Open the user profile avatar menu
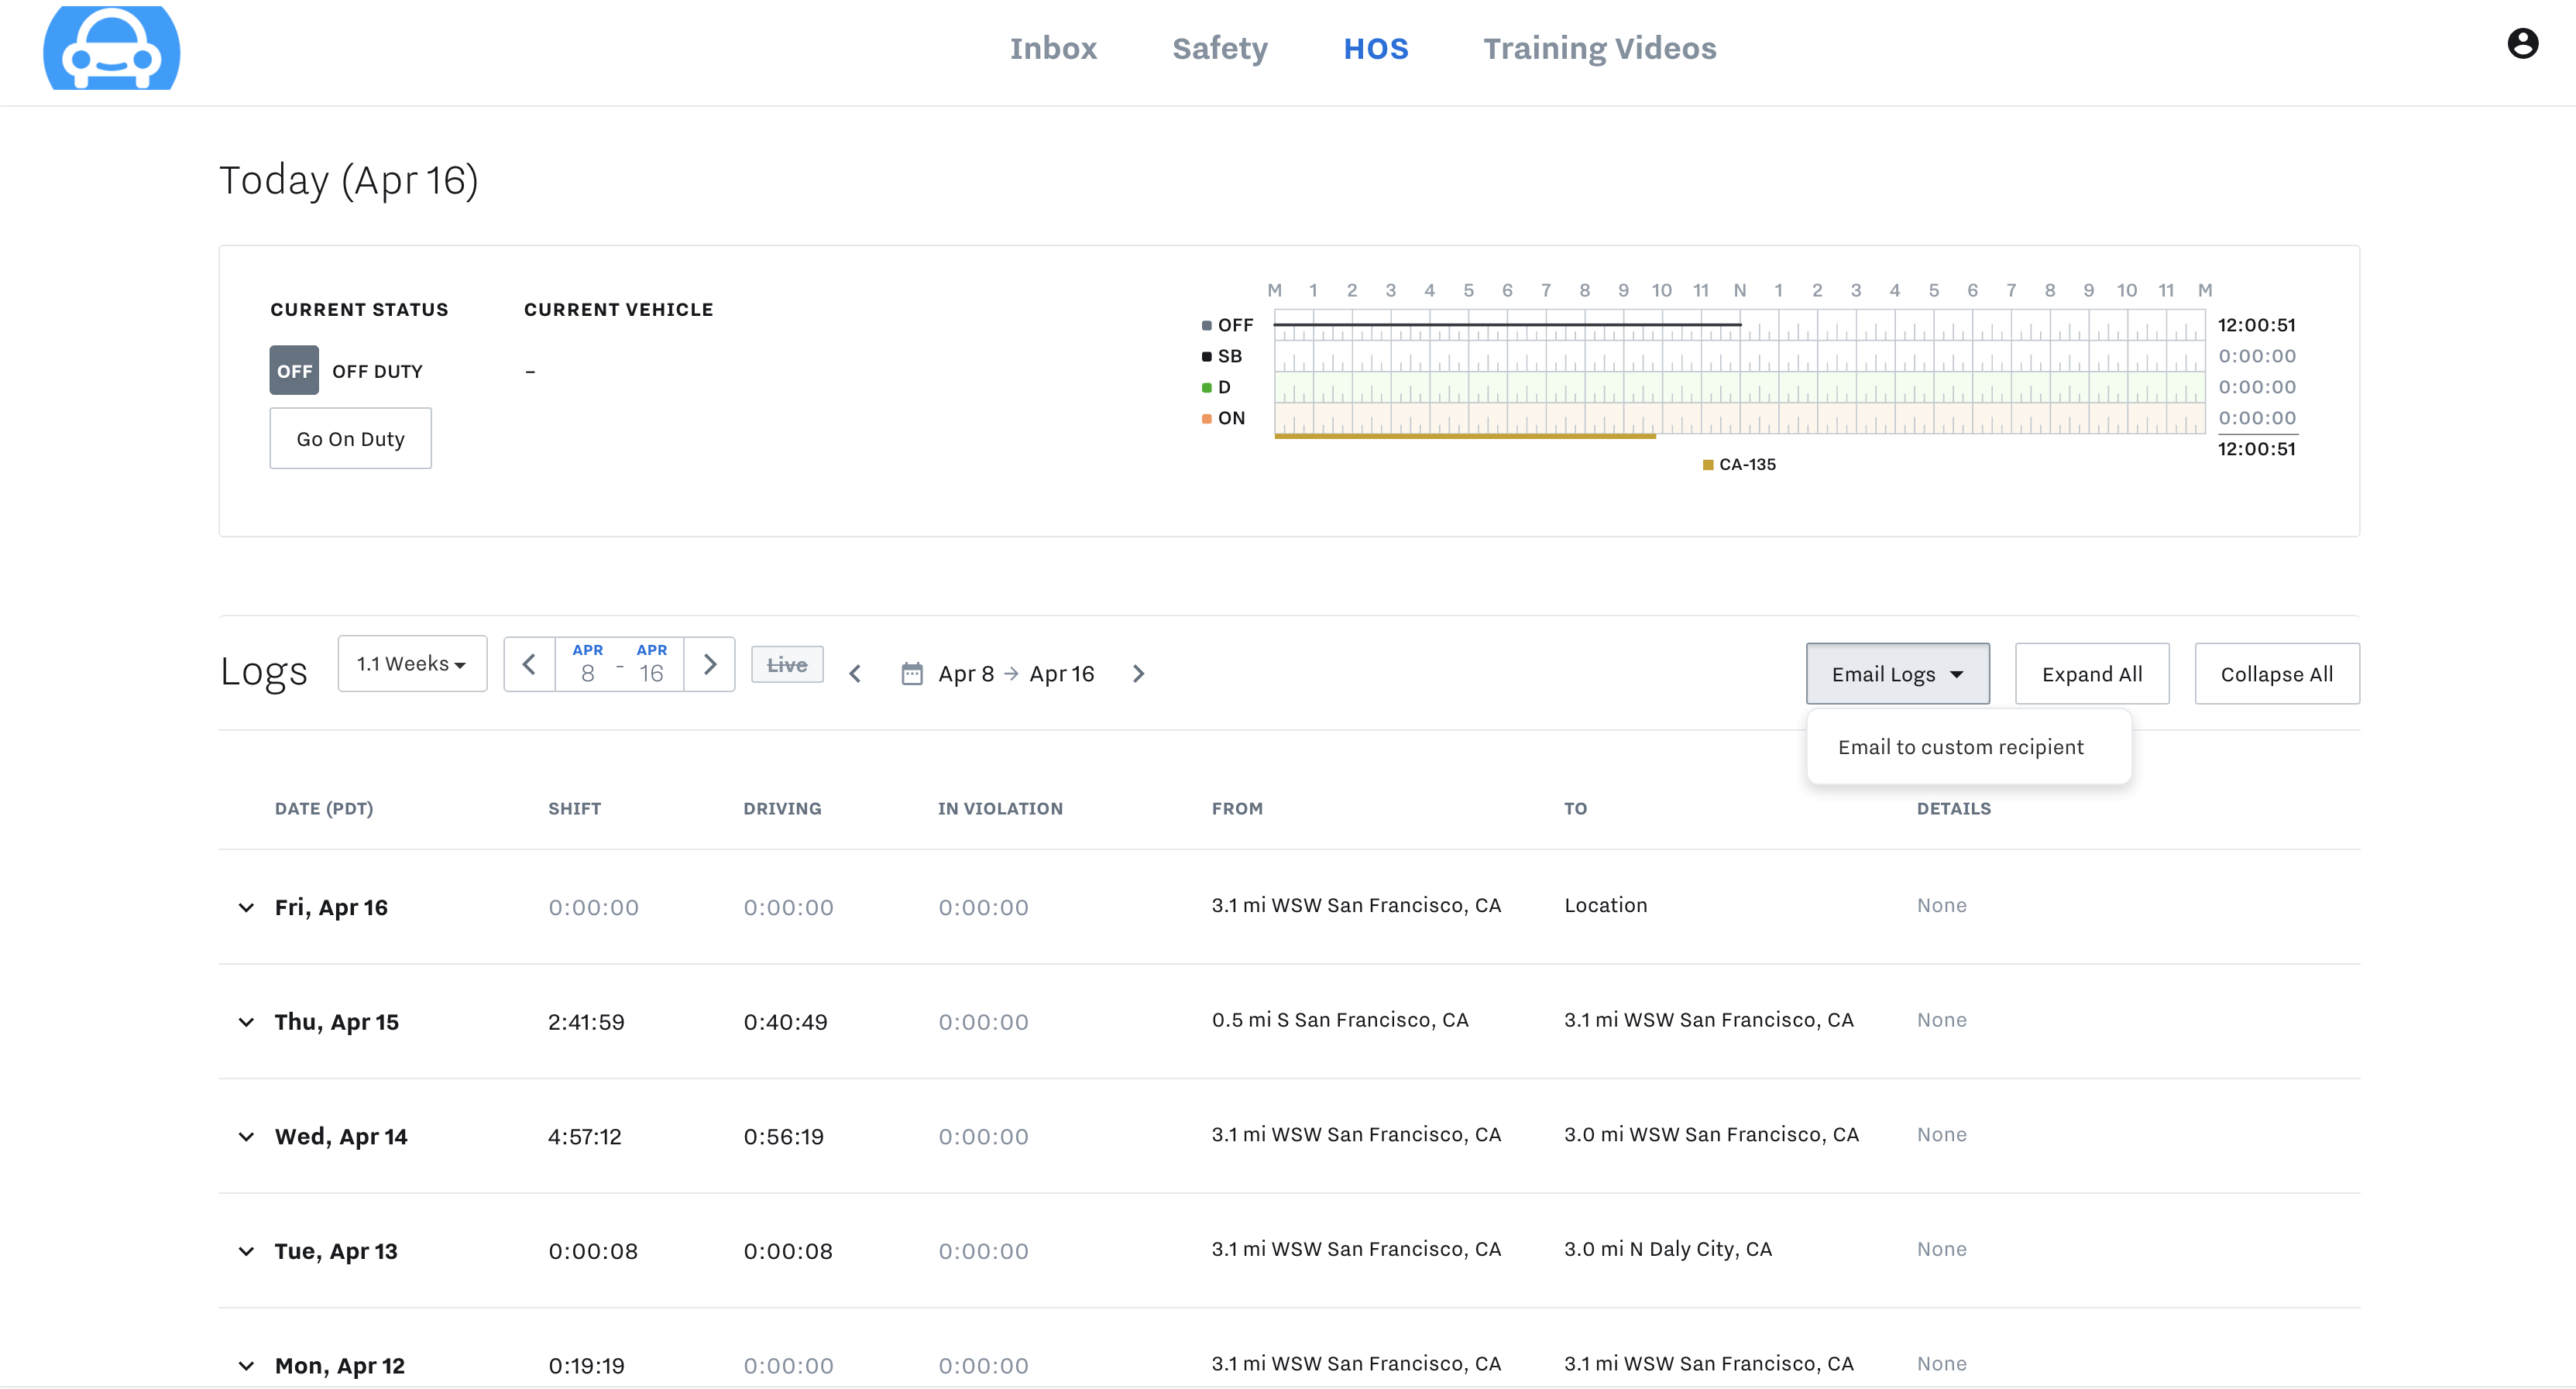This screenshot has height=1389, width=2576. [x=2524, y=43]
